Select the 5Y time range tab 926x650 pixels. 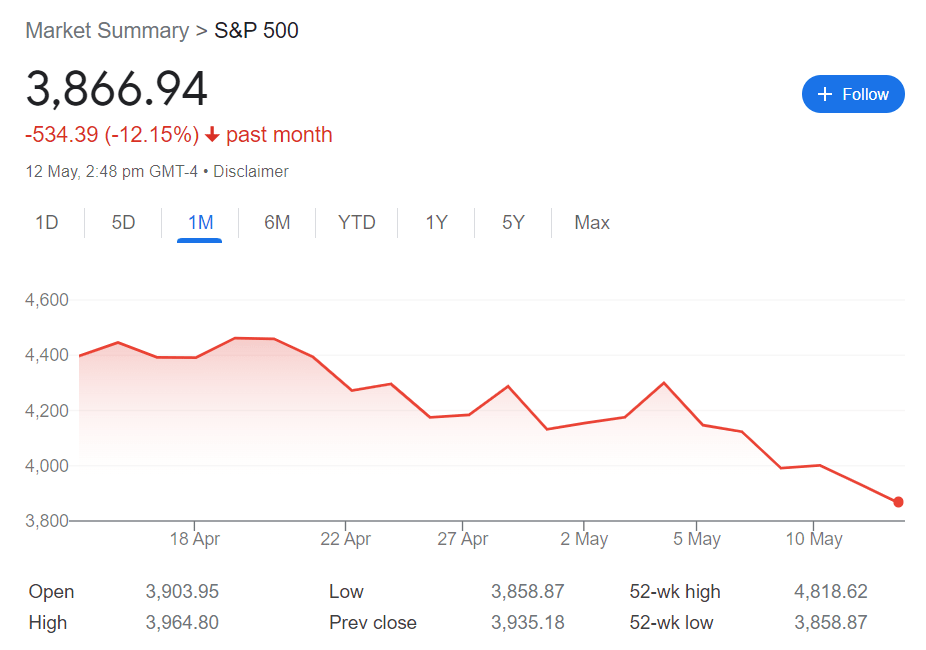(513, 222)
